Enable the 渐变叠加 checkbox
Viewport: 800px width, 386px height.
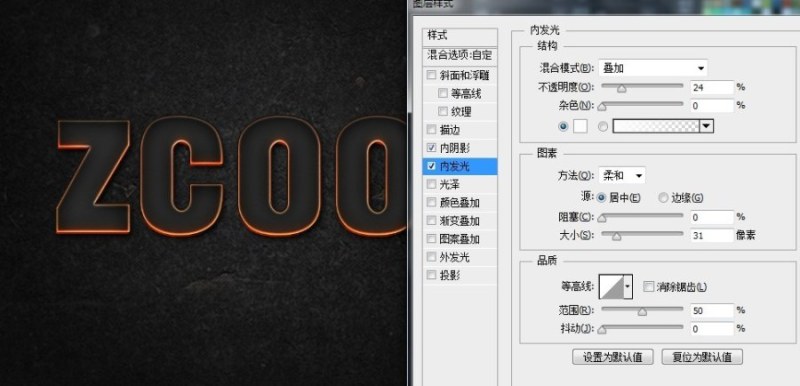[432, 221]
